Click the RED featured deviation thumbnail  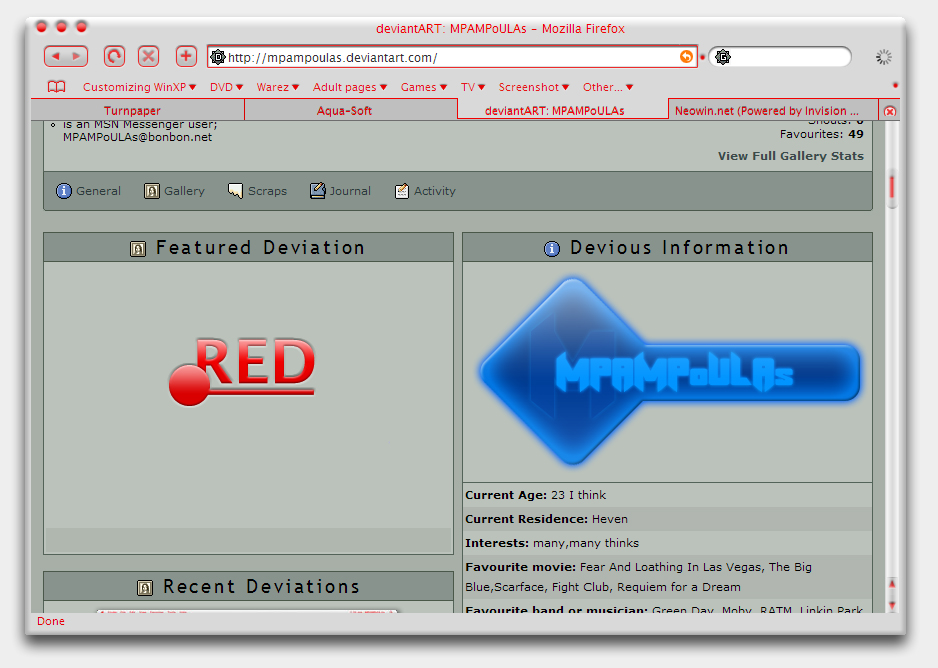click(x=244, y=370)
